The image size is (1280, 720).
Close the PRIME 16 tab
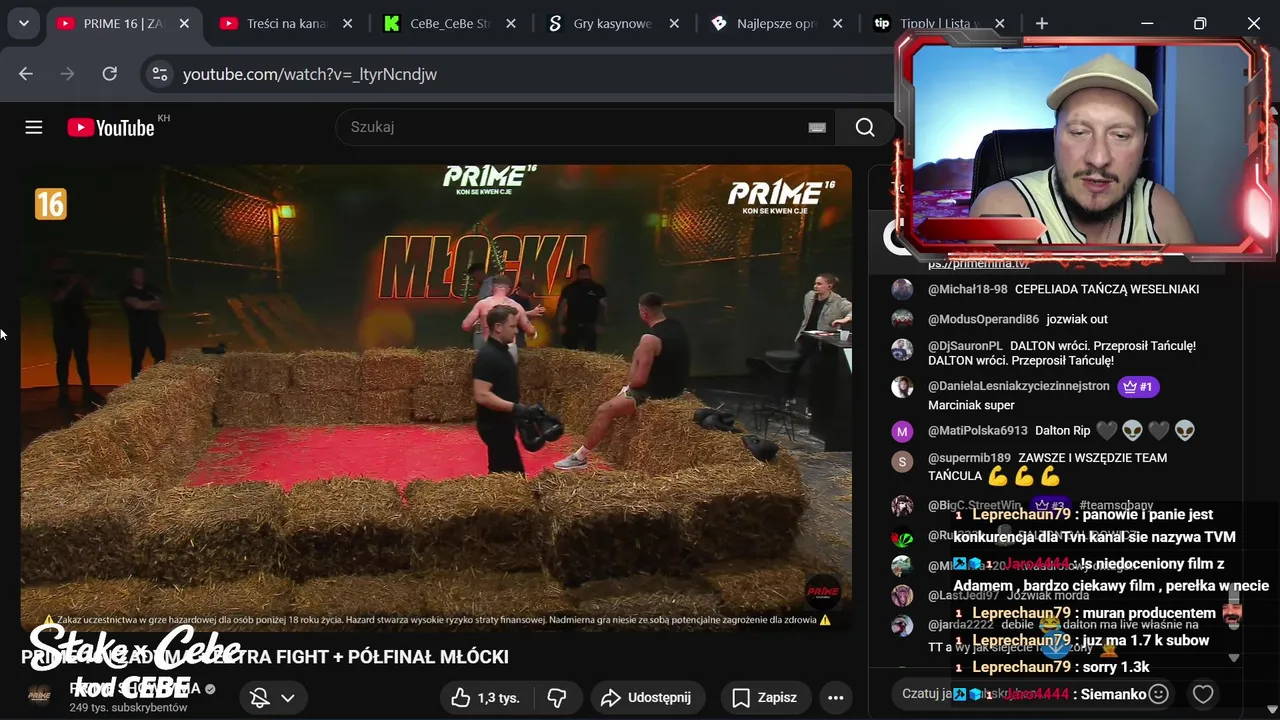pos(184,23)
